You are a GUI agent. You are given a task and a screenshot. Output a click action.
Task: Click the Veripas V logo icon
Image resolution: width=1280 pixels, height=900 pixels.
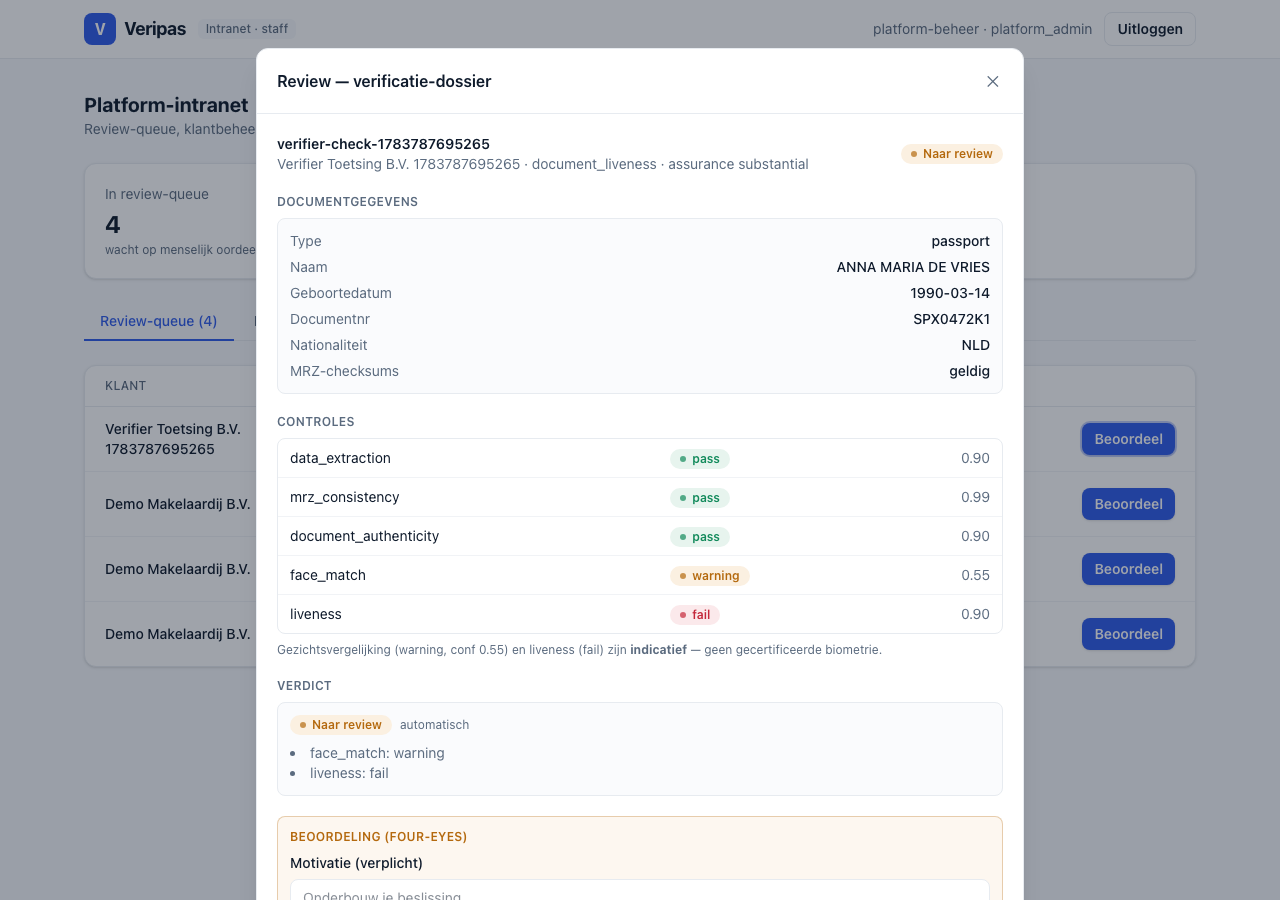click(x=100, y=29)
